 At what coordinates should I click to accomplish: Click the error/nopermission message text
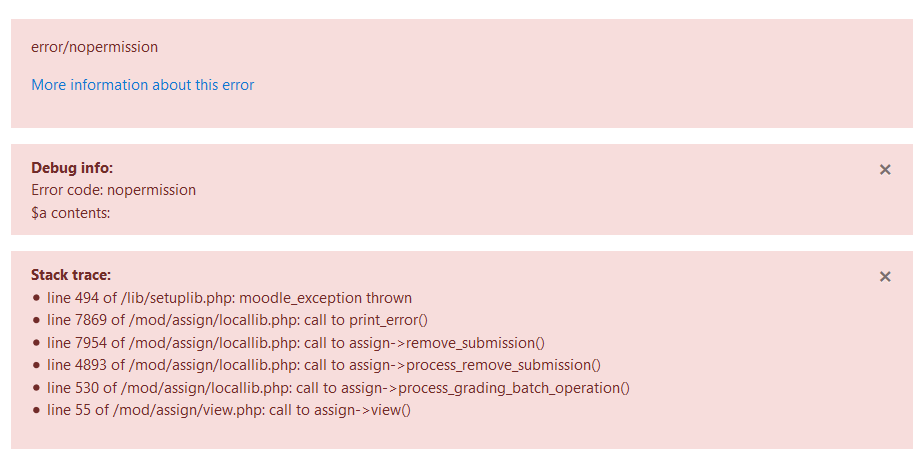(95, 47)
